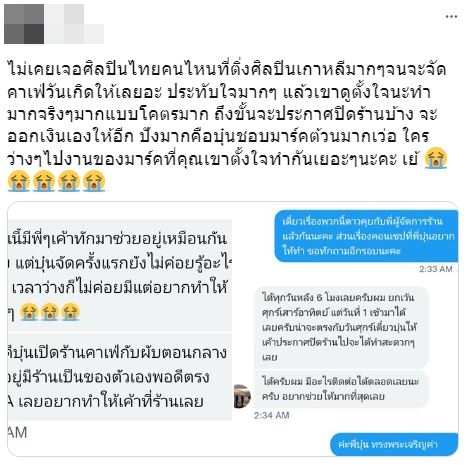Click the first crying emoji inside left chat image
The width and height of the screenshot is (469, 465).
pos(29,312)
